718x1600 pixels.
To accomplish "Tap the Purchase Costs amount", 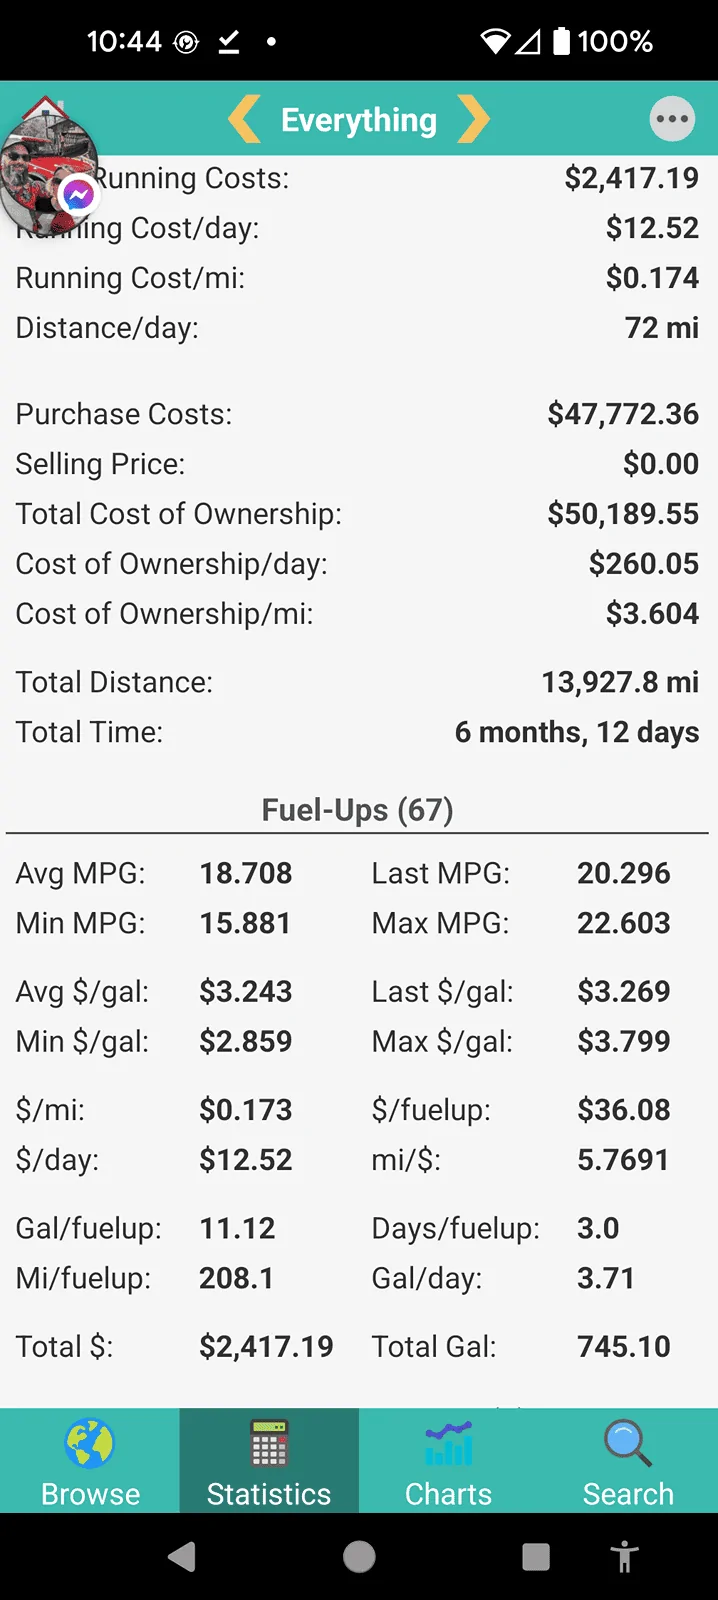I will 623,414.
